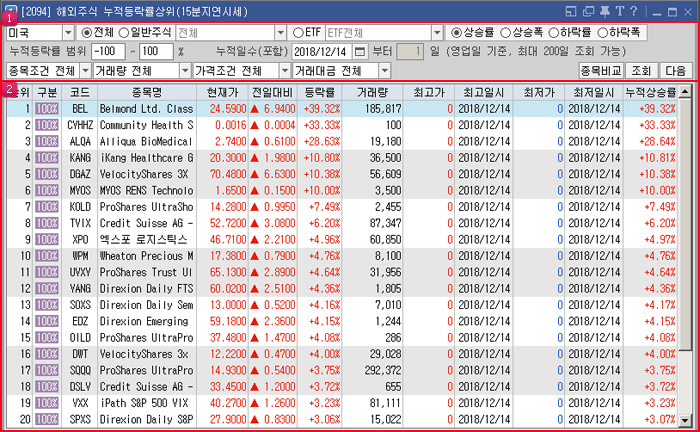Sort by the 거래량 column header
Viewport: 700px width, 432px height.
tap(372, 92)
